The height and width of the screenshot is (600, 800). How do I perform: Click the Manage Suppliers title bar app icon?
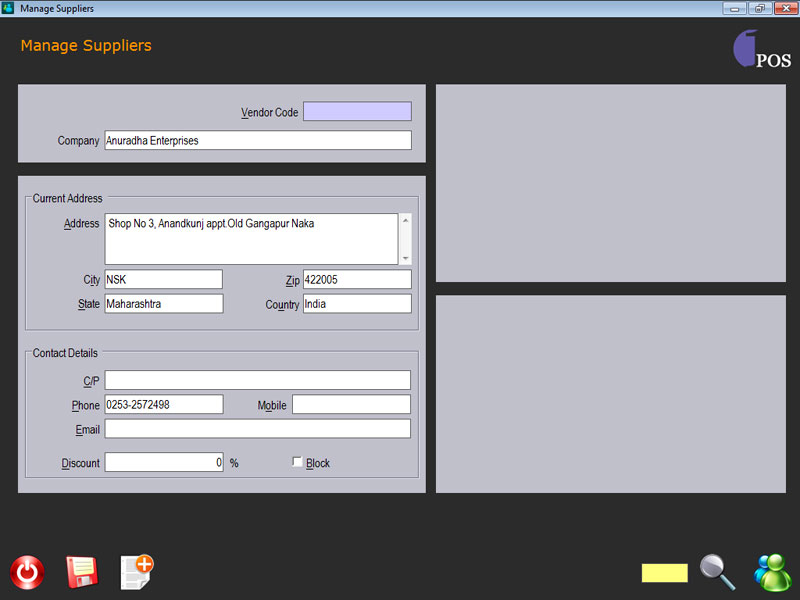[x=9, y=8]
